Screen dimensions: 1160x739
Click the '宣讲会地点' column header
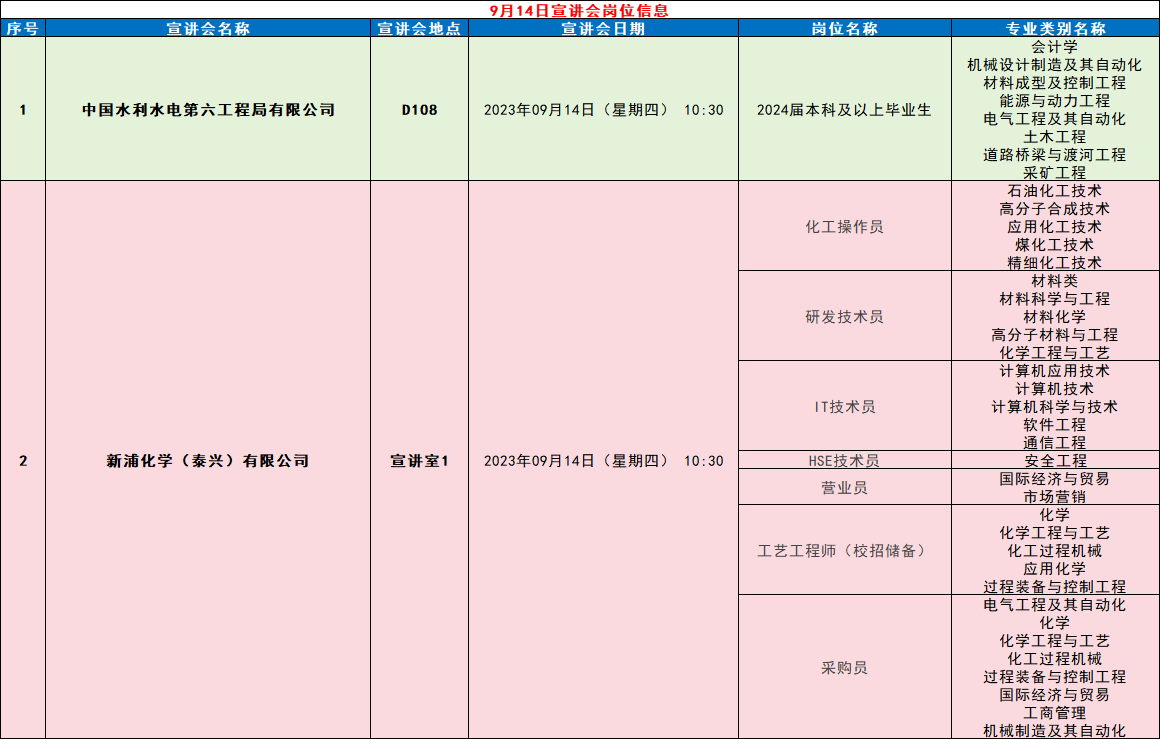[x=419, y=29]
